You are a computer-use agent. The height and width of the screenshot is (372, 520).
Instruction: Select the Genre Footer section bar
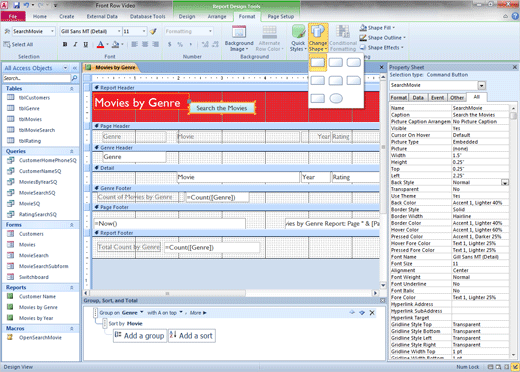(235, 188)
